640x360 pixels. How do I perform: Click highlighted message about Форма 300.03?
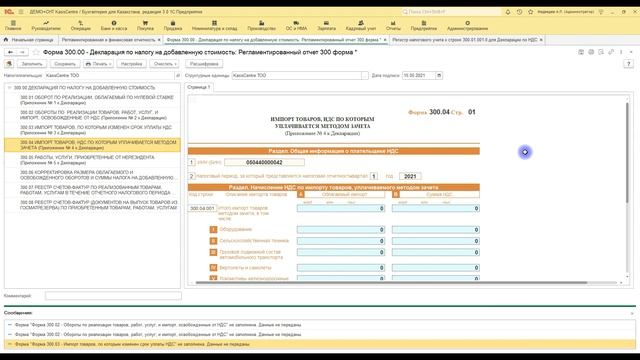click(320, 344)
